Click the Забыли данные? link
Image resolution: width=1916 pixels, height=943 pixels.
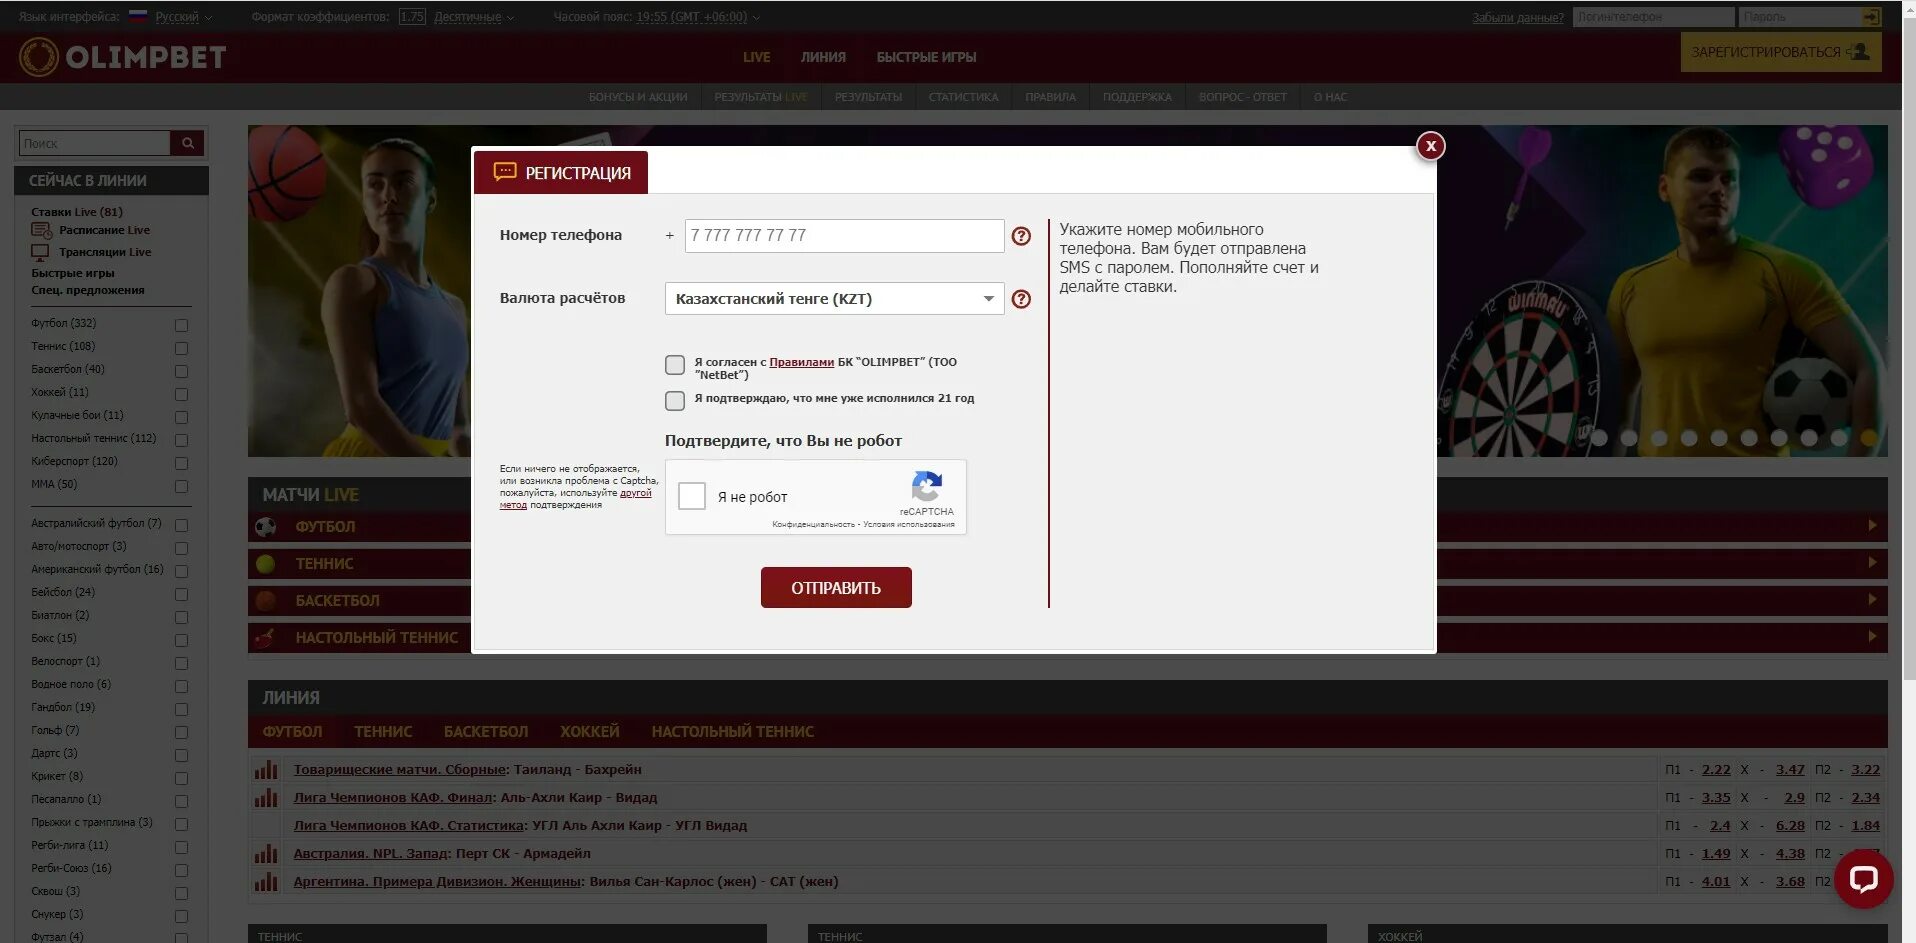pos(1518,18)
